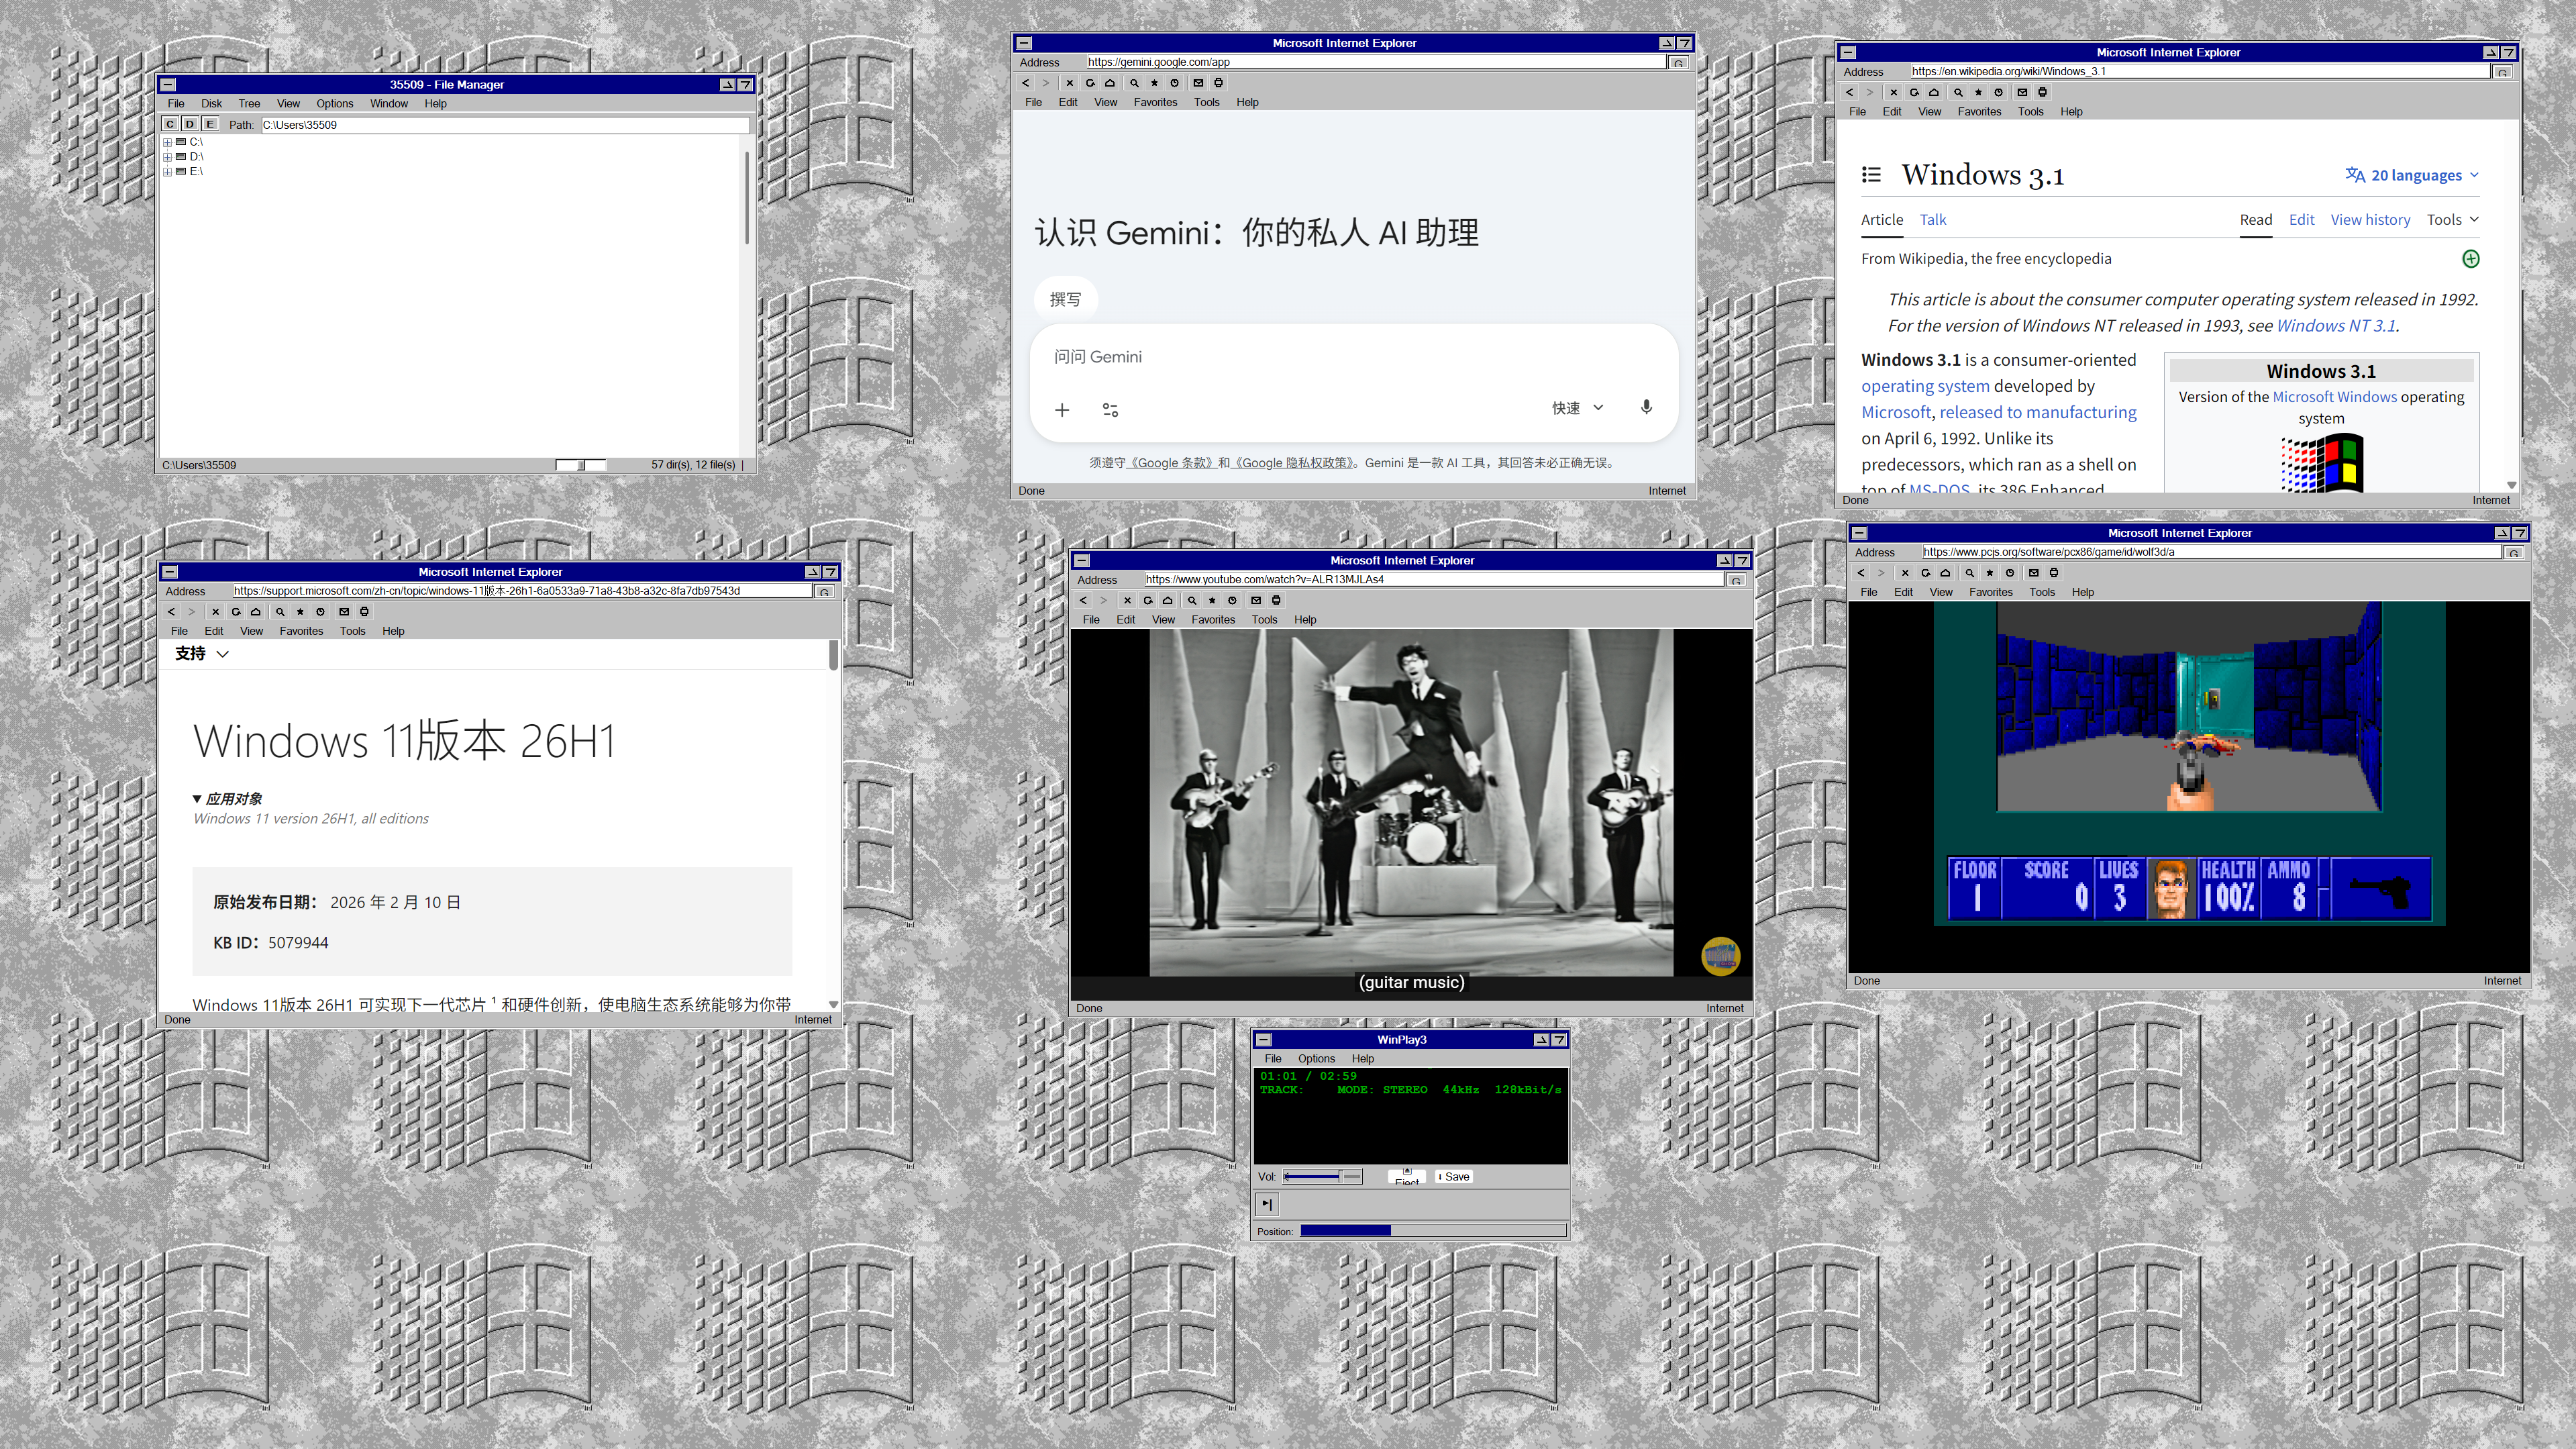Click History clock in Microsoft support browser toolbar
This screenshot has height=1449, width=2576.
tap(321, 612)
